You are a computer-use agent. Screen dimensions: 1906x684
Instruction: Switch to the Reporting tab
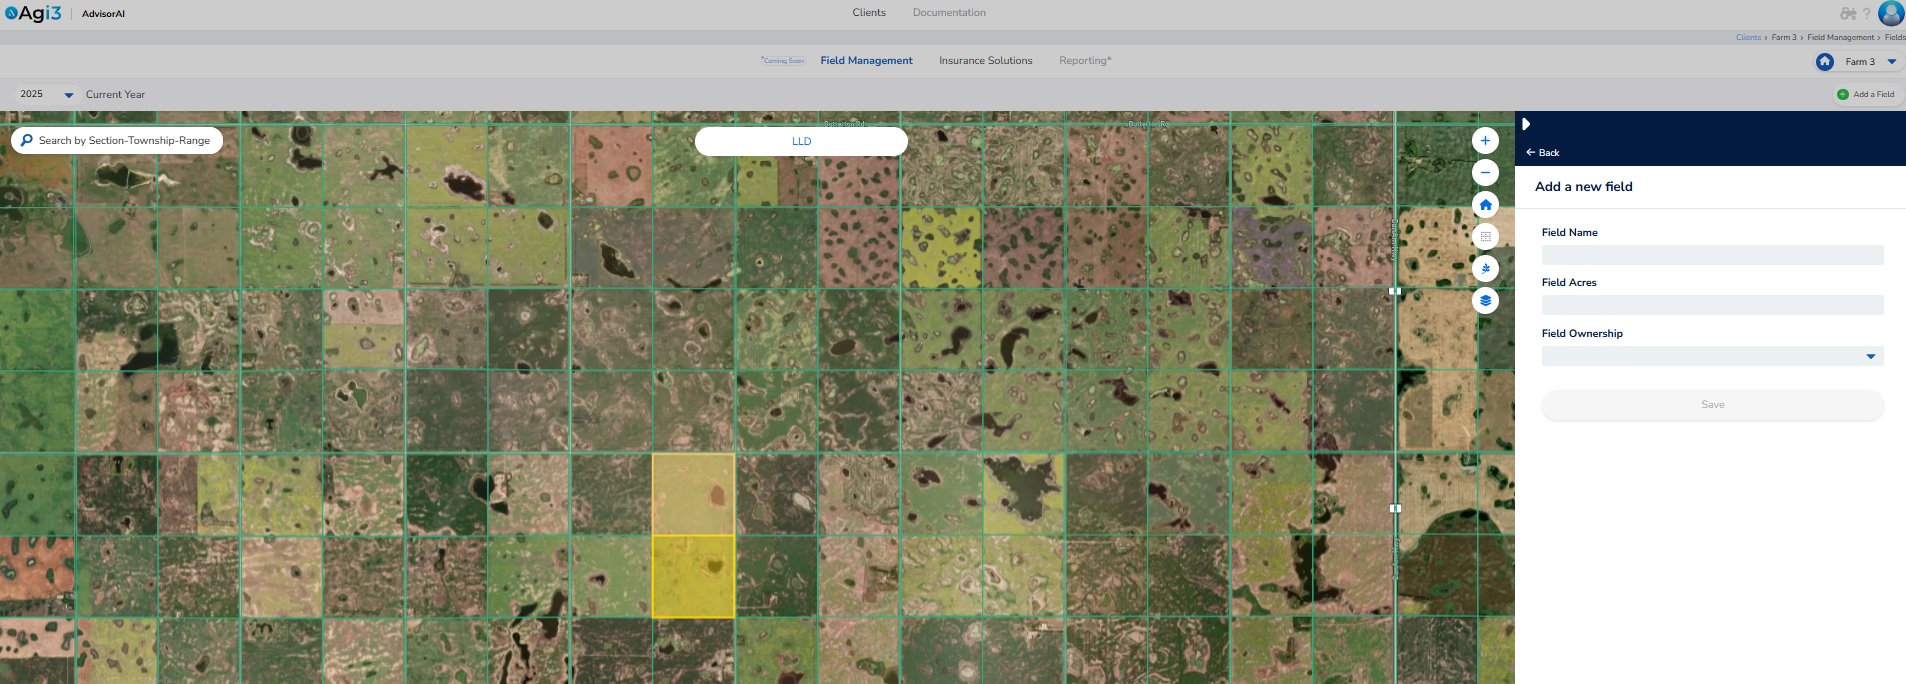[1085, 61]
